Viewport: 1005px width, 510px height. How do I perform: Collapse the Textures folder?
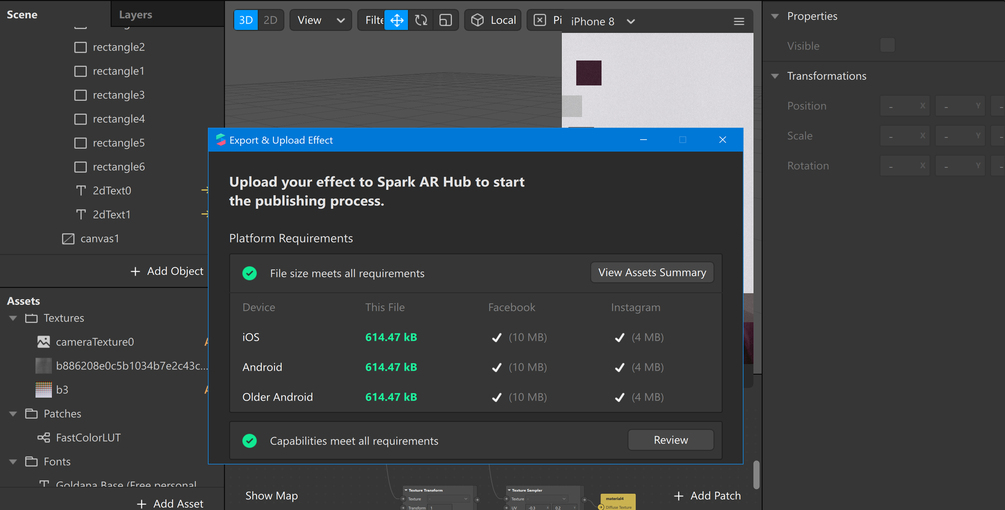point(13,318)
